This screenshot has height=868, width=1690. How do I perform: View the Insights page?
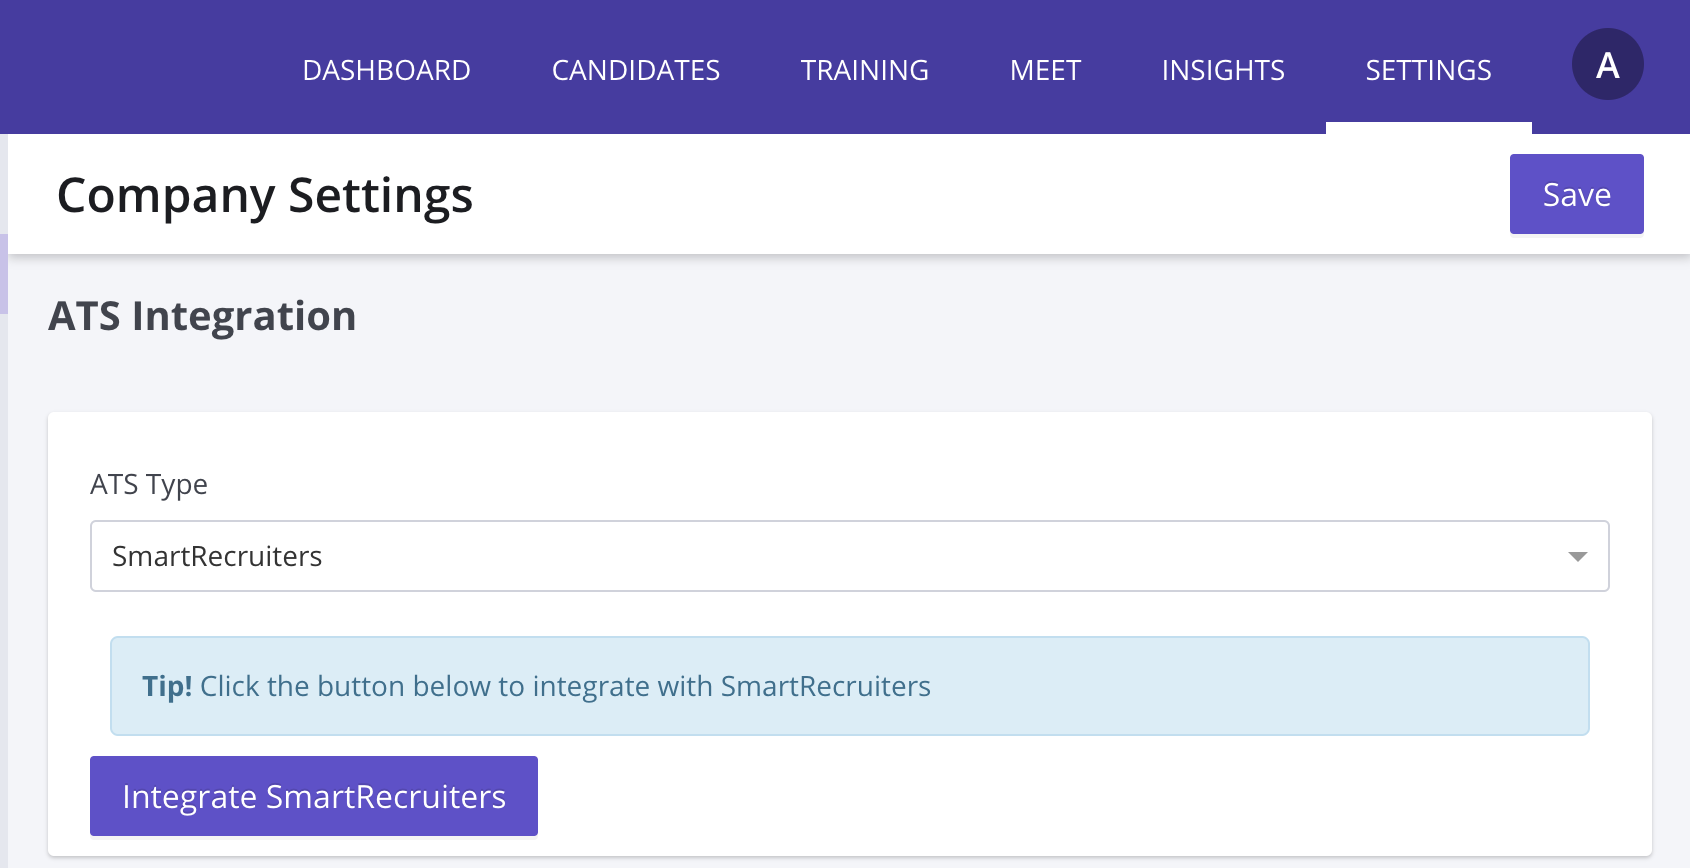coord(1222,70)
